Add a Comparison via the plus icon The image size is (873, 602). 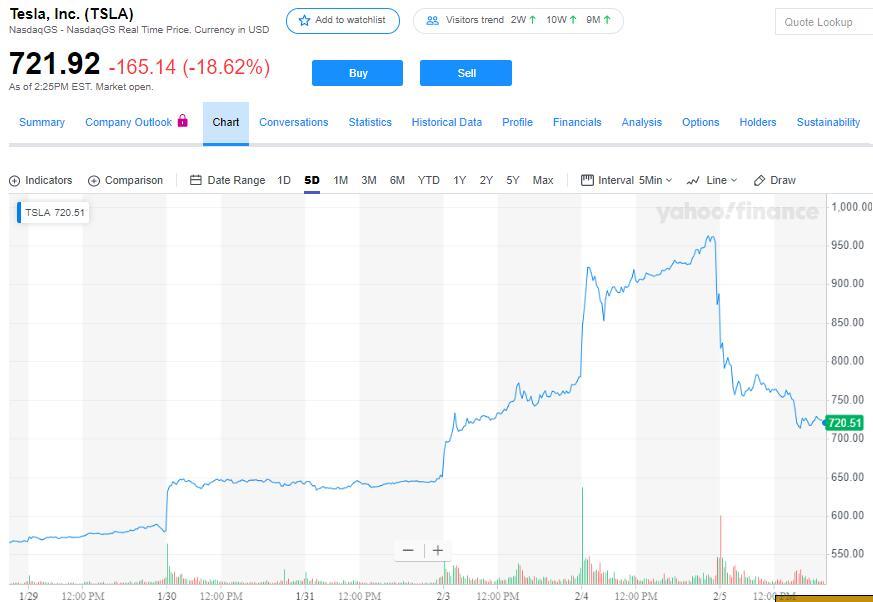(94, 181)
